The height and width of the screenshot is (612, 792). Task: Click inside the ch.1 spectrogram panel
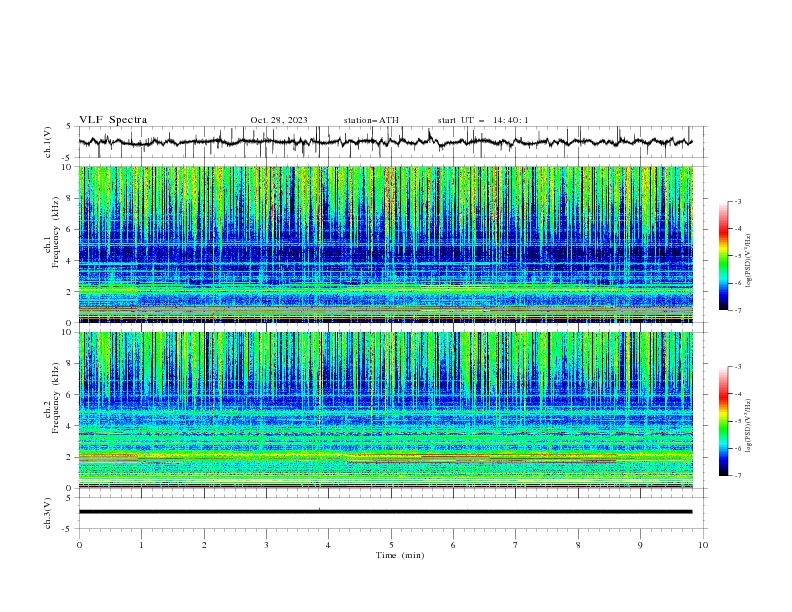pyautogui.click(x=386, y=244)
